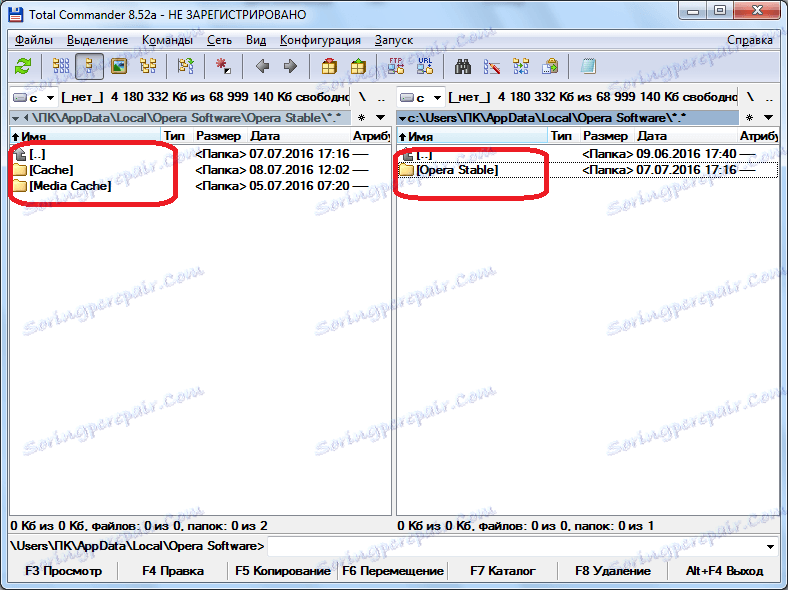
Task: Toggle the Full details view icon
Action: click(x=89, y=66)
